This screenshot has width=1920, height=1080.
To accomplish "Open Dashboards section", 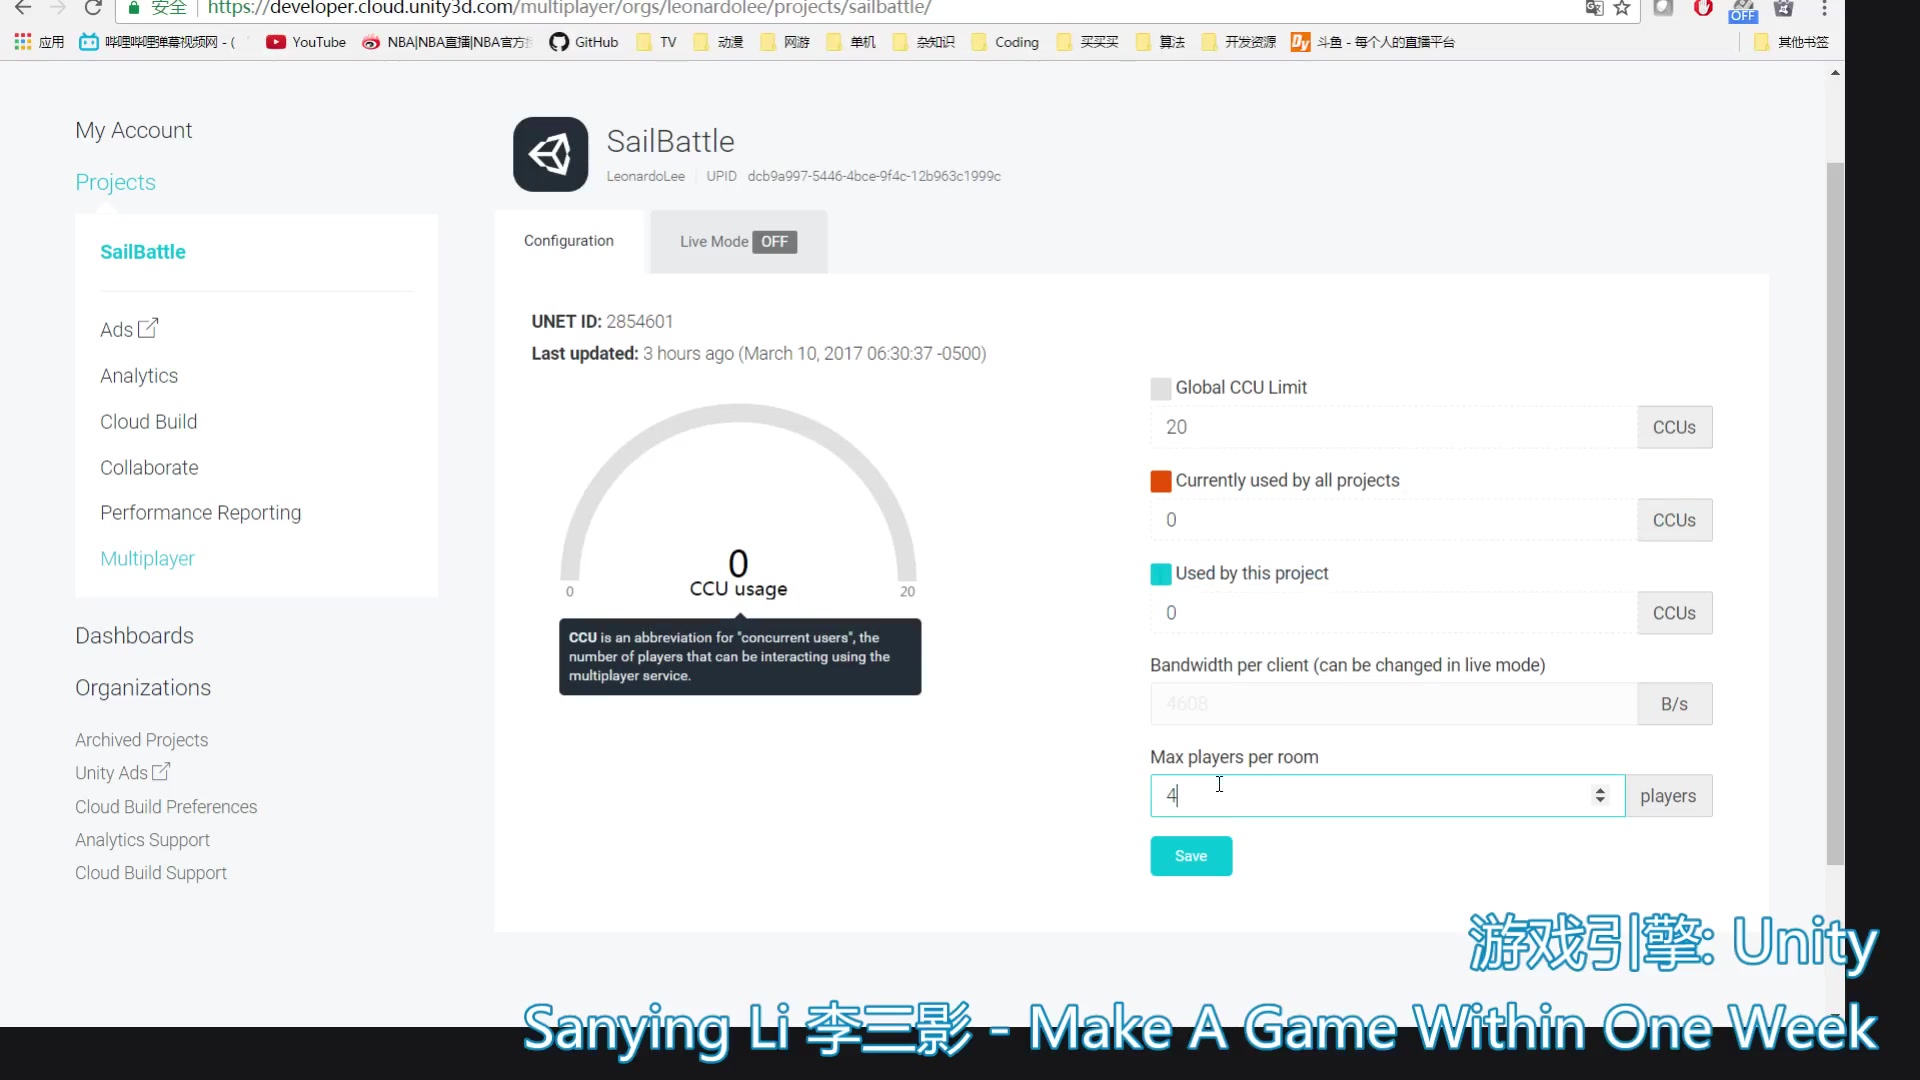I will point(134,636).
